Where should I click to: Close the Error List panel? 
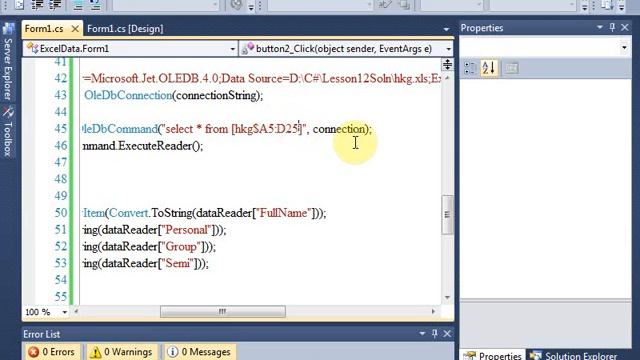447,333
